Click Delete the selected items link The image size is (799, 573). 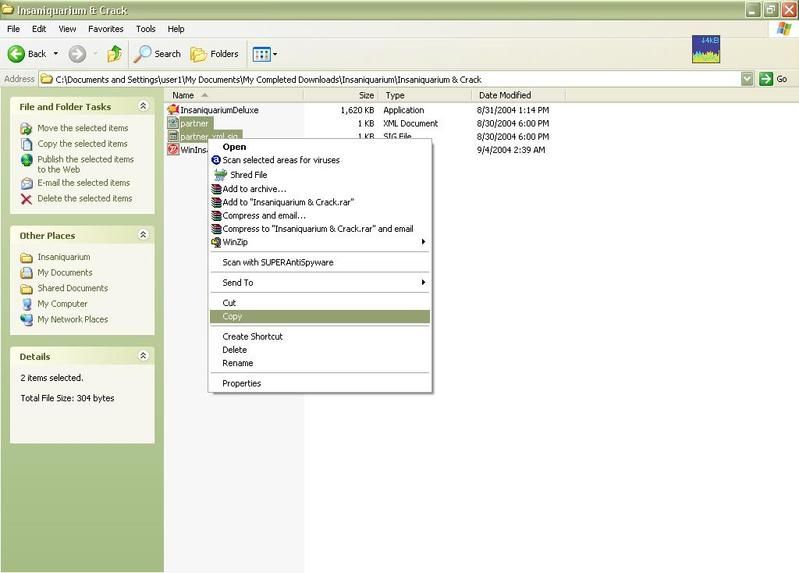(x=84, y=199)
